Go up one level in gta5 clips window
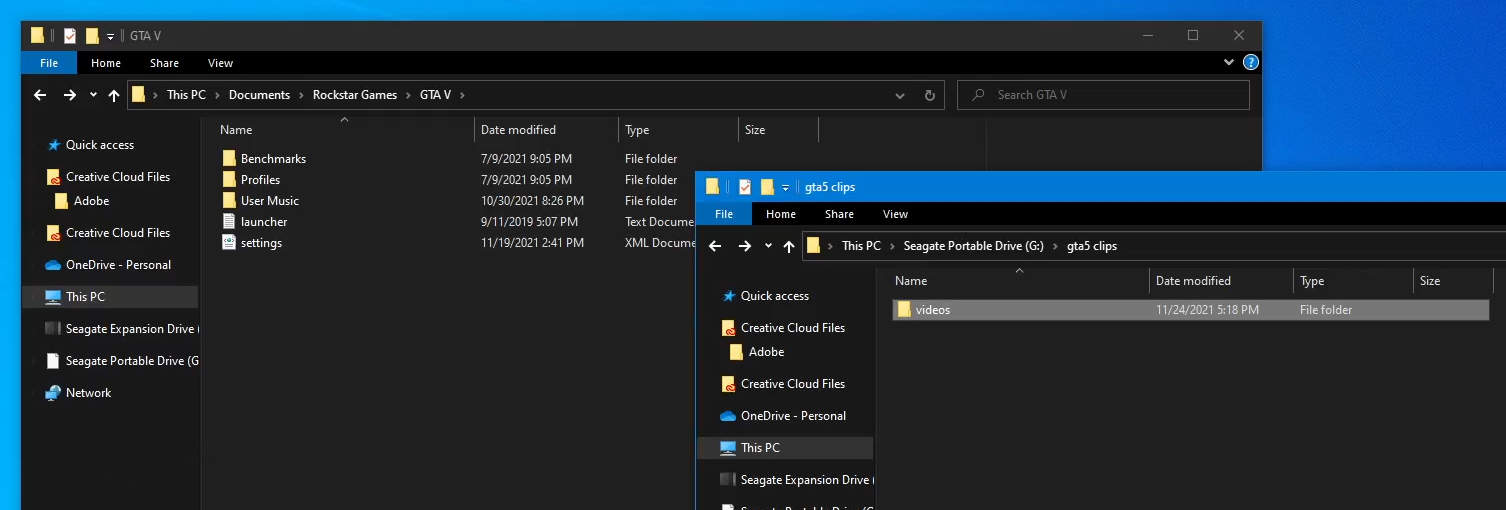This screenshot has height=510, width=1506. coord(789,246)
